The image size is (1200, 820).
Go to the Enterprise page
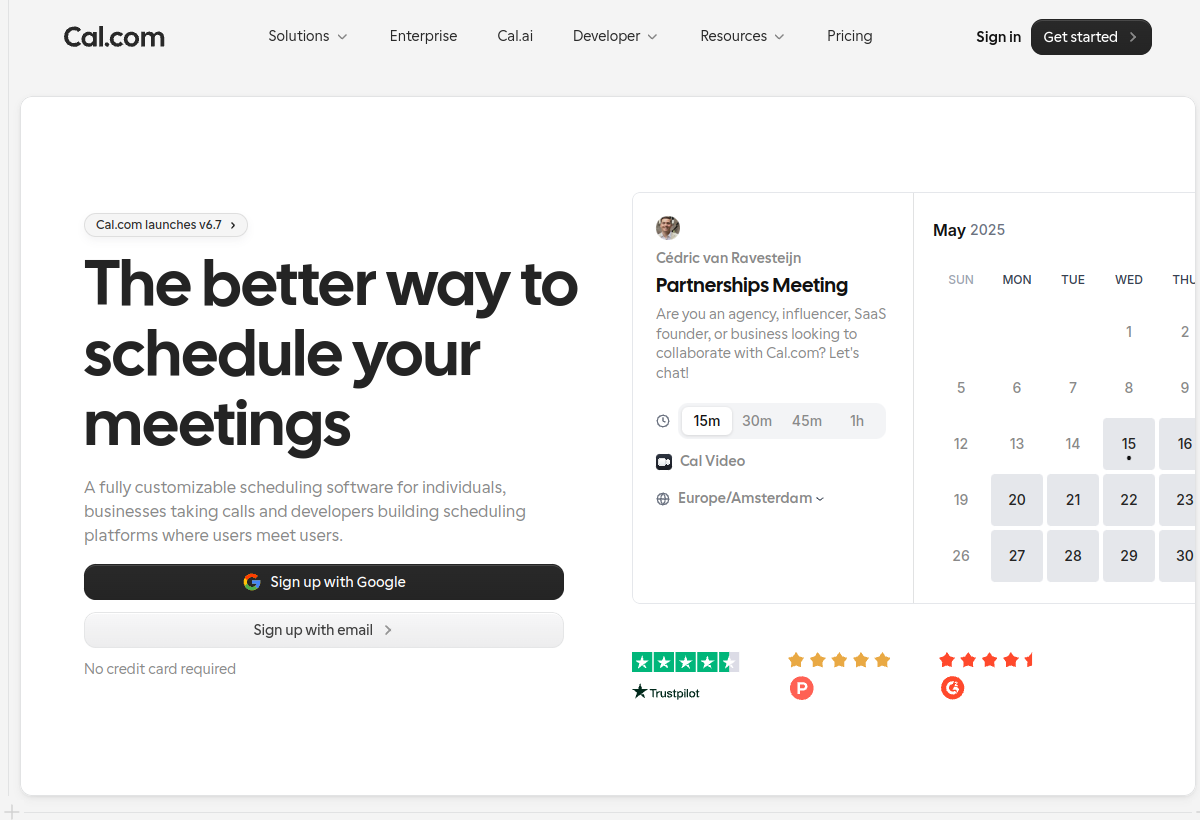tap(423, 36)
